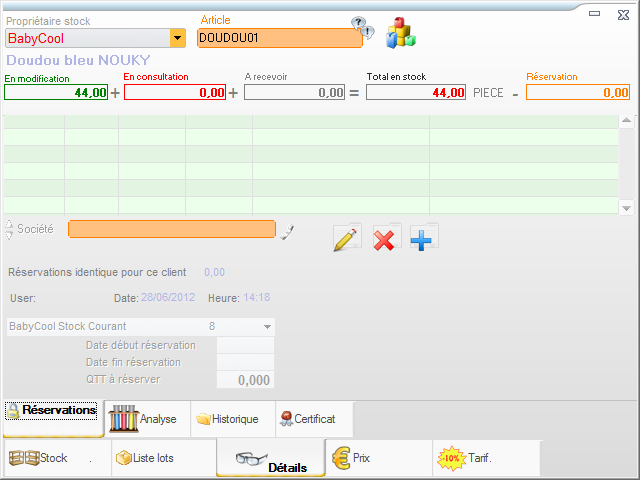Screen dimensions: 640x480
Task: Click the colored blocks article icon
Action: (401, 33)
